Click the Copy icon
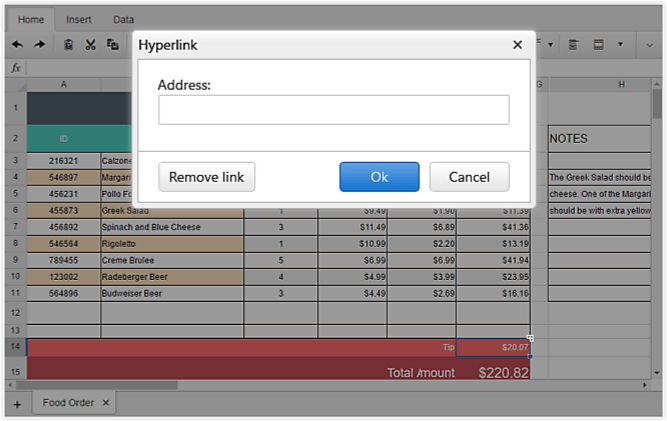667x421 pixels. 112,44
